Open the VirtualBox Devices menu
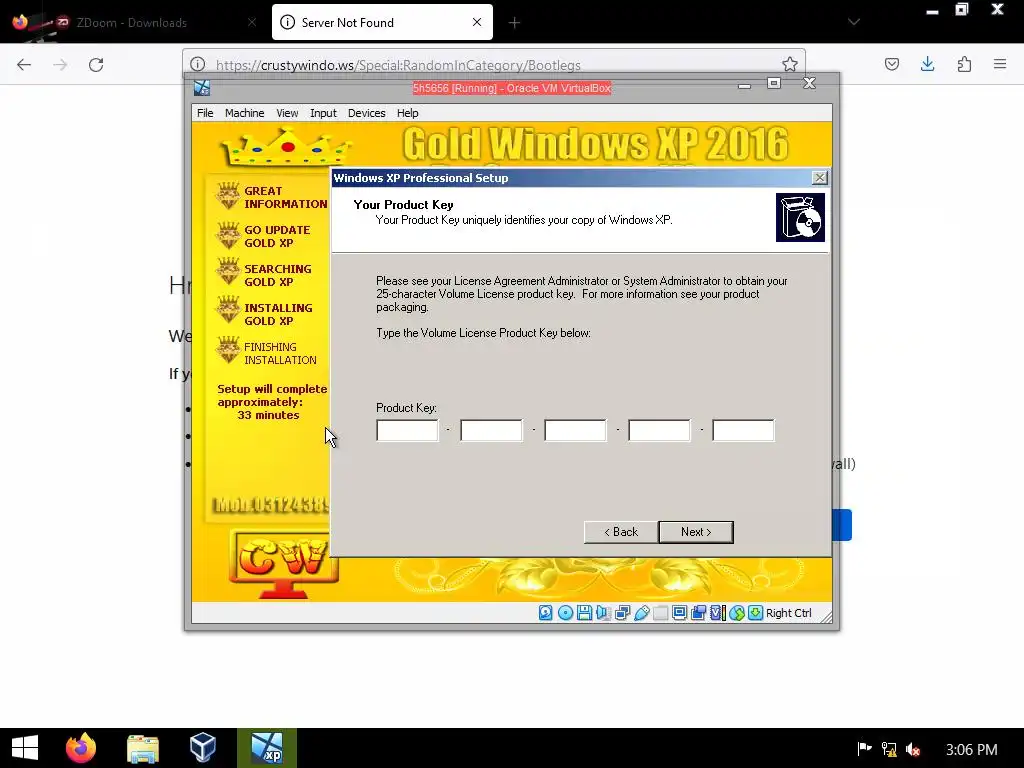Viewport: 1024px width, 768px height. (366, 113)
